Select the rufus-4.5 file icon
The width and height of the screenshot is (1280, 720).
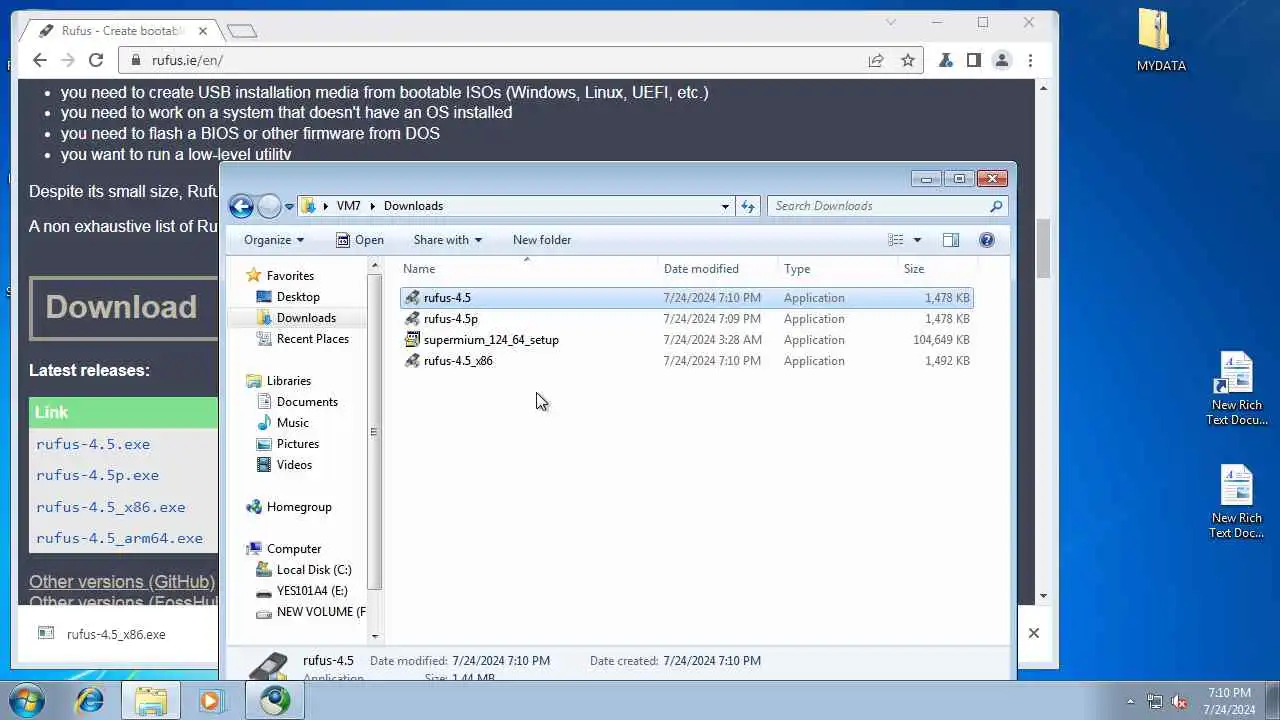(x=412, y=298)
